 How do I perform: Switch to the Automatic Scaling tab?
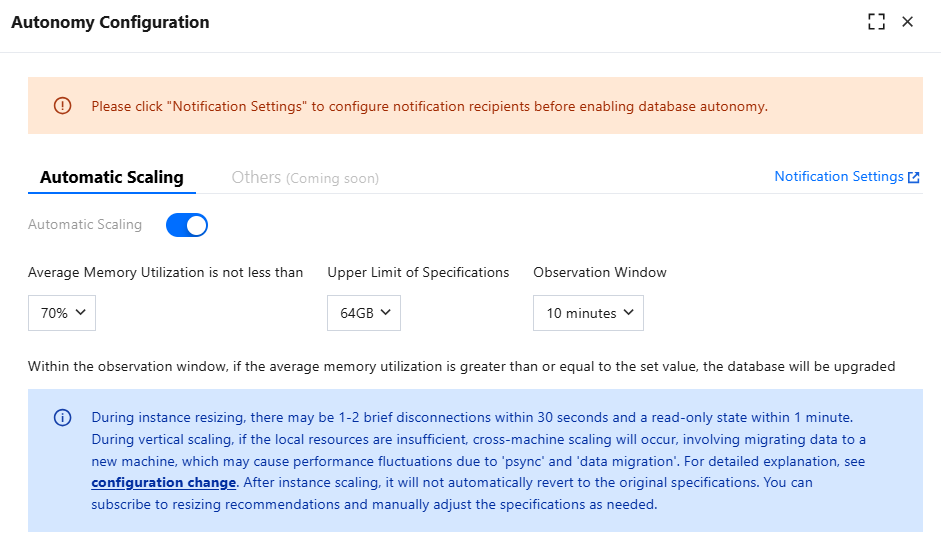click(112, 177)
